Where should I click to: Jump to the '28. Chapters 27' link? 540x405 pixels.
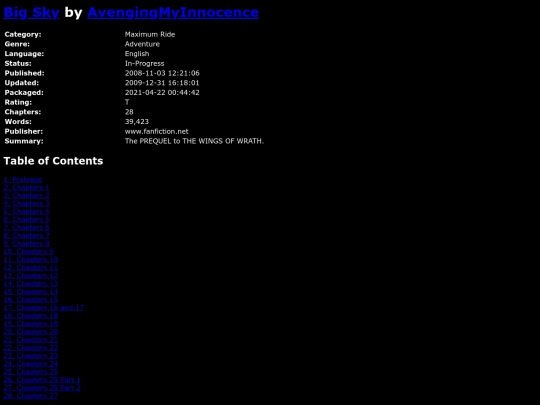[31, 396]
